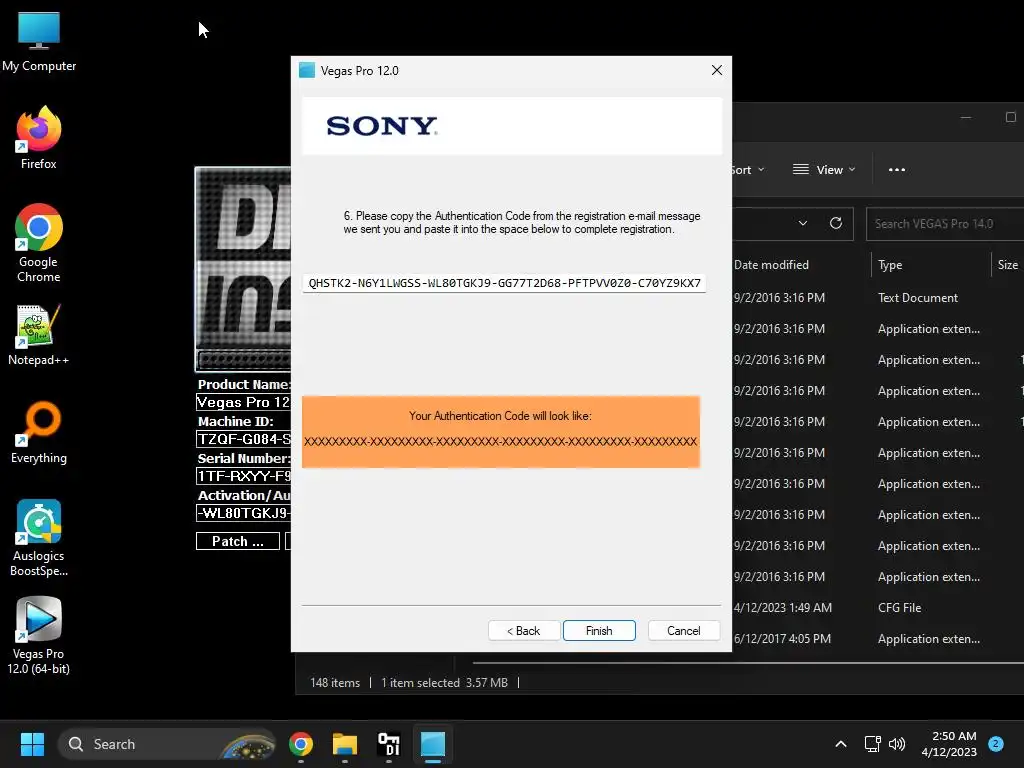Click the Finish button in Vegas dialog
This screenshot has width=1024, height=768.
[x=599, y=630]
